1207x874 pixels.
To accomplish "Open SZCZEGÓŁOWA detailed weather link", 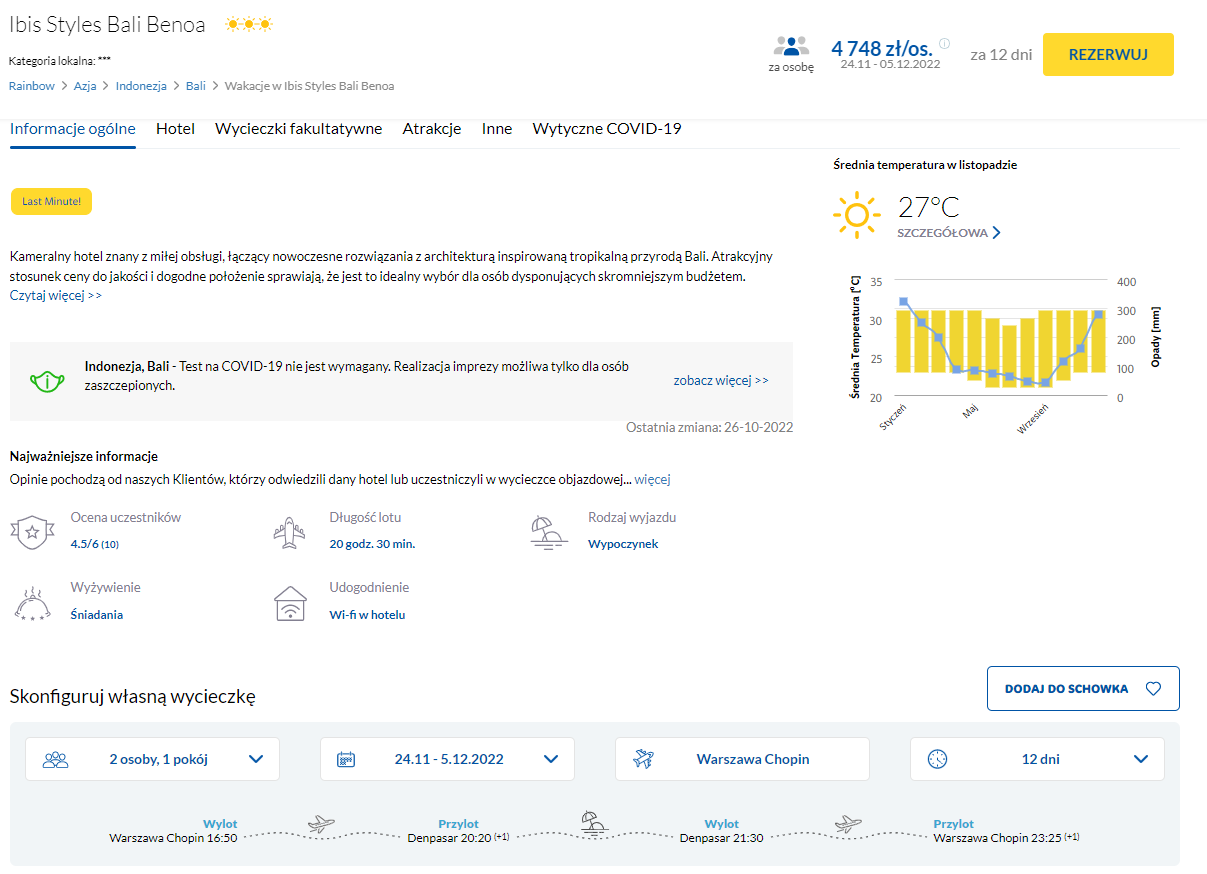I will pos(949,233).
